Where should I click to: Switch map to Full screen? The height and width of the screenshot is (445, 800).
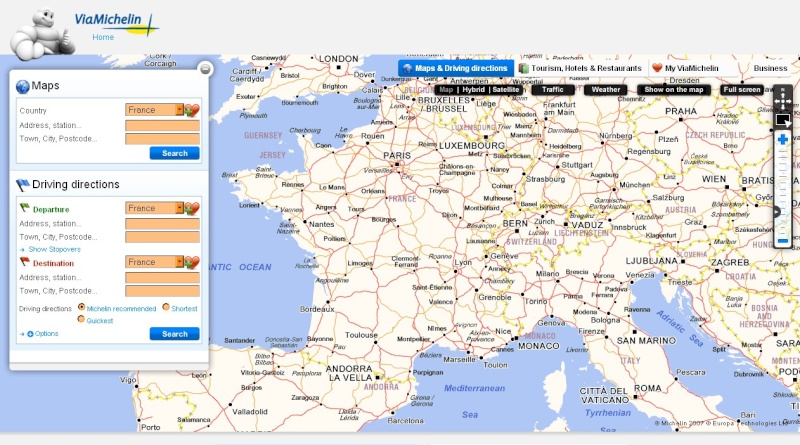(x=742, y=89)
